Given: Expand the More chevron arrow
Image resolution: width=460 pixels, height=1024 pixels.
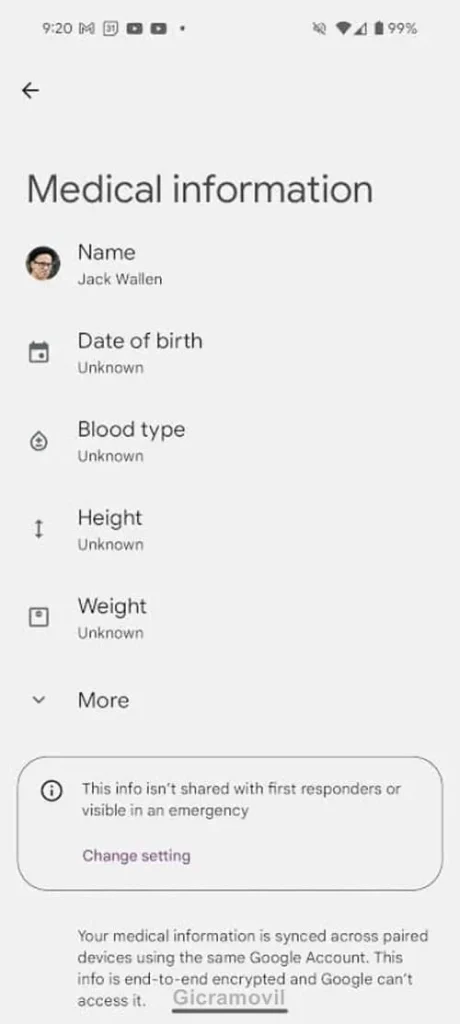Looking at the screenshot, I should click(x=39, y=700).
